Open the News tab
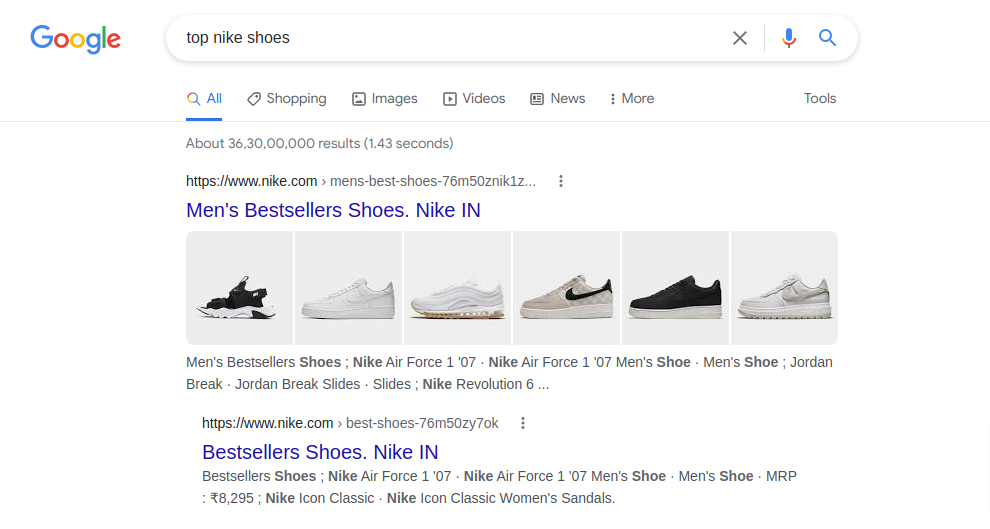Screen dimensions: 990x529 558,98
